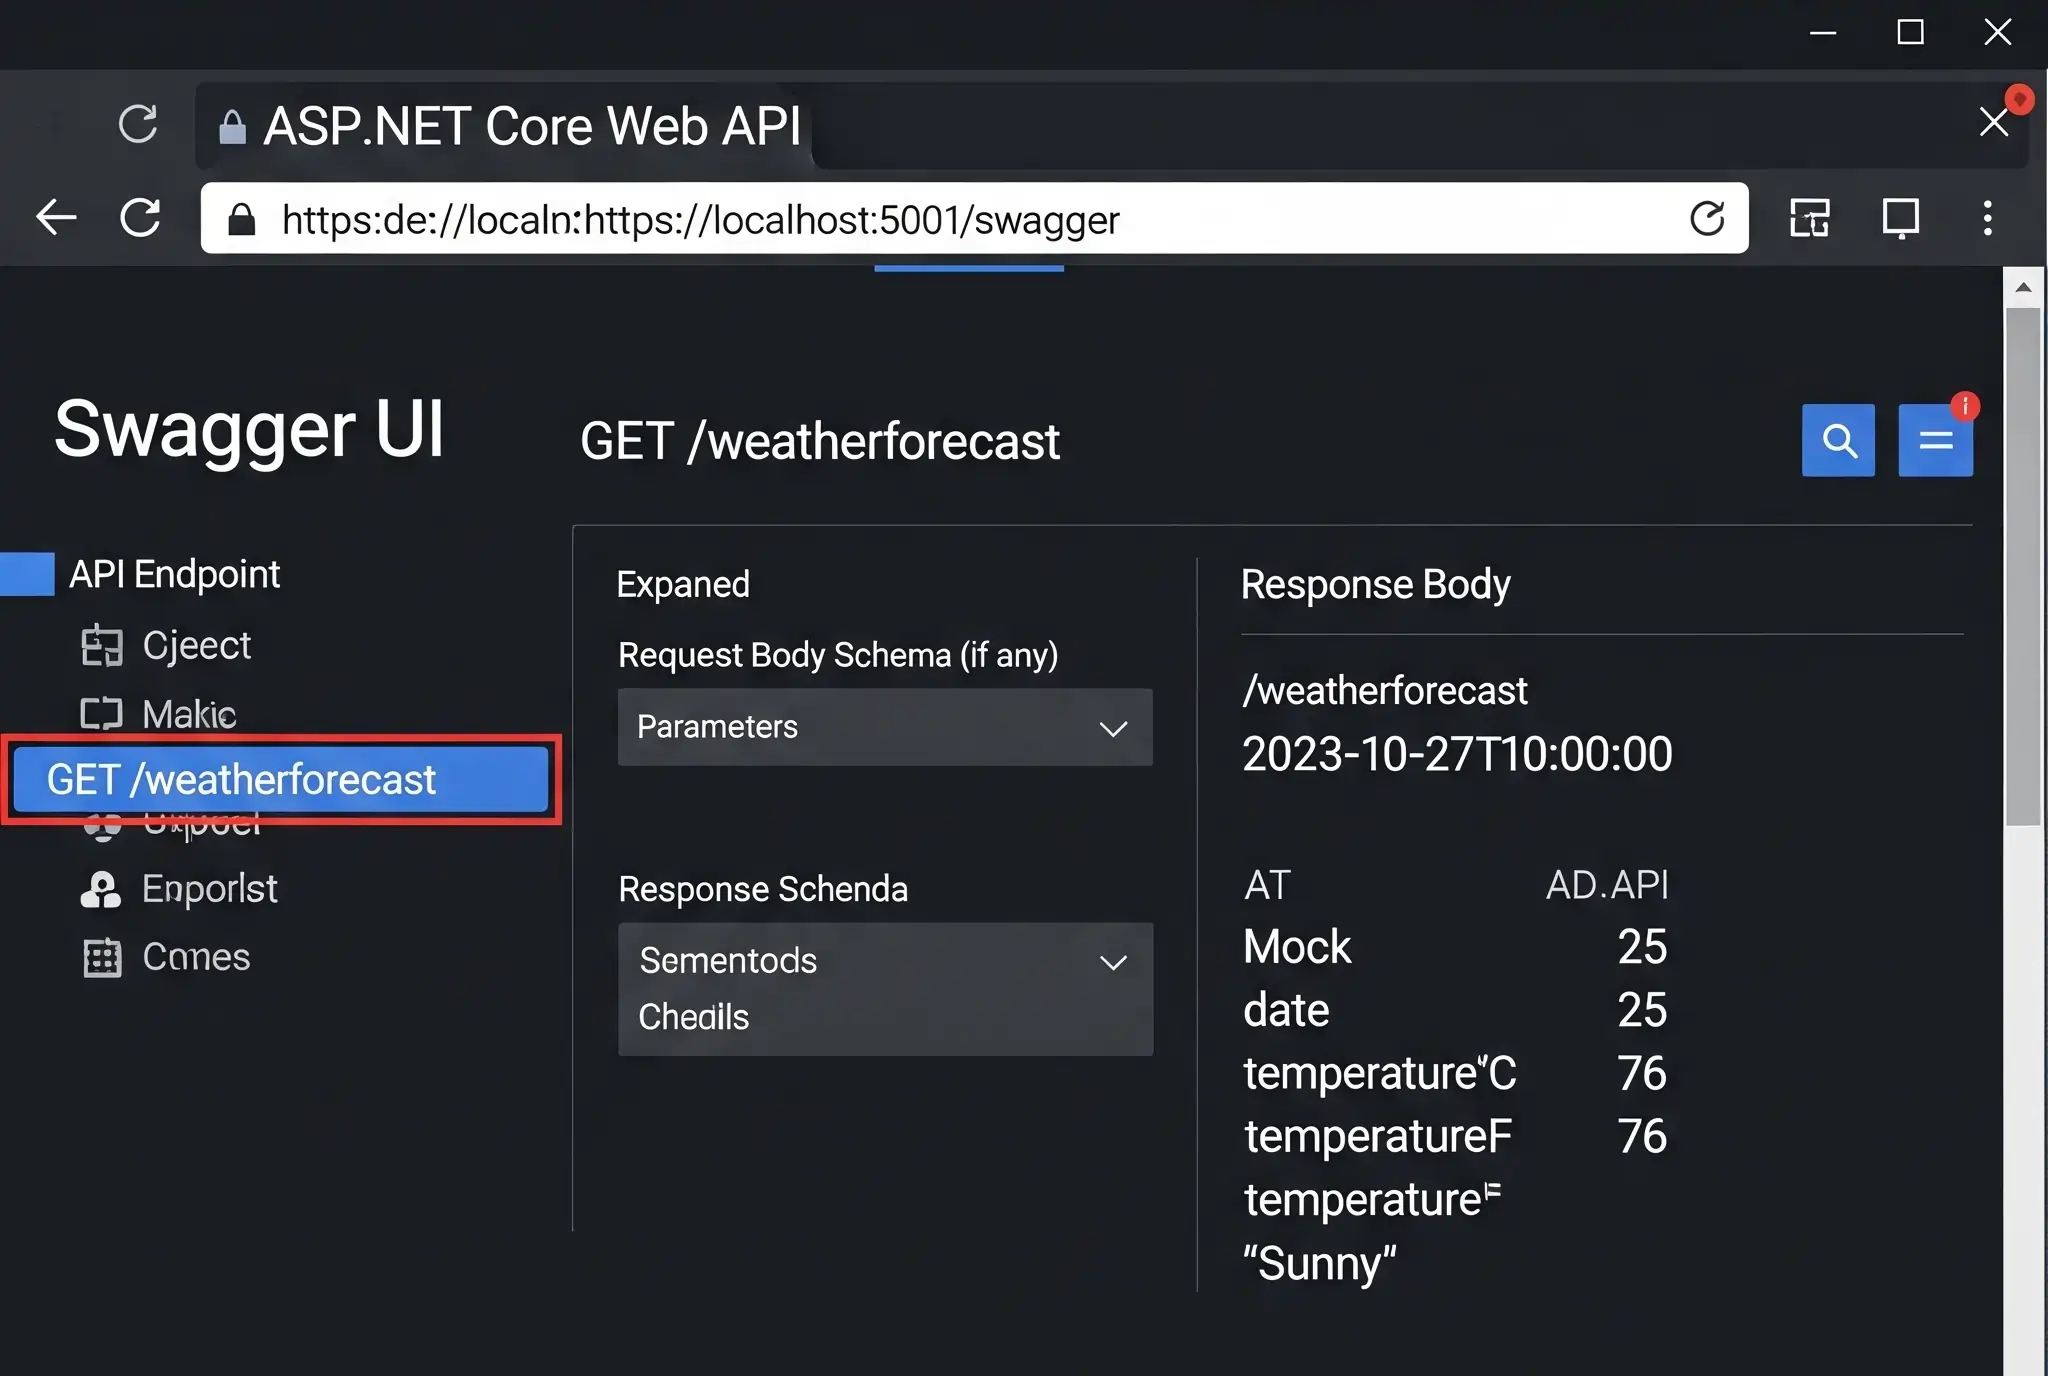Click the reload icon beside the tab title

pyautogui.click(x=138, y=124)
